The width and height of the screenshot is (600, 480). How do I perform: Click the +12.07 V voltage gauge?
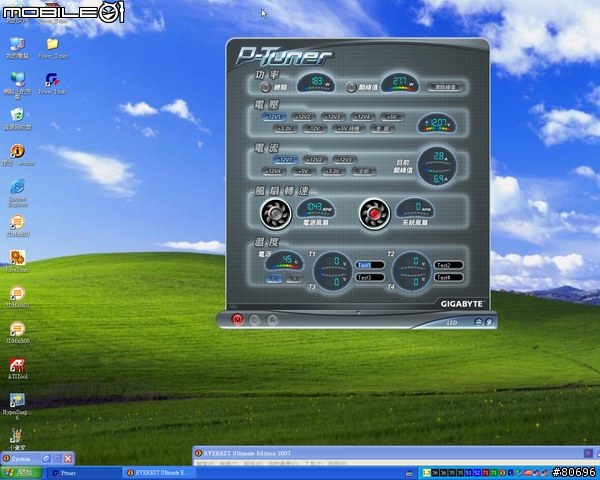click(437, 123)
